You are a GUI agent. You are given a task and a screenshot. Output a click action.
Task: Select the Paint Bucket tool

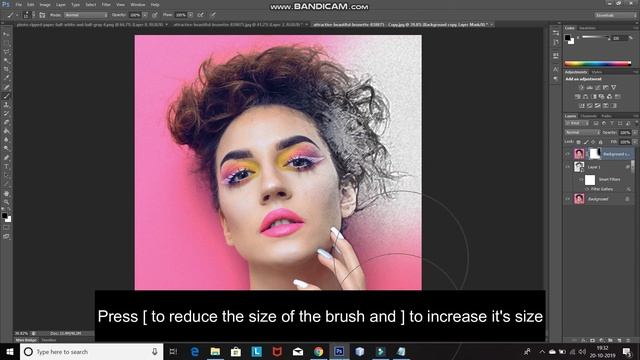[6, 131]
